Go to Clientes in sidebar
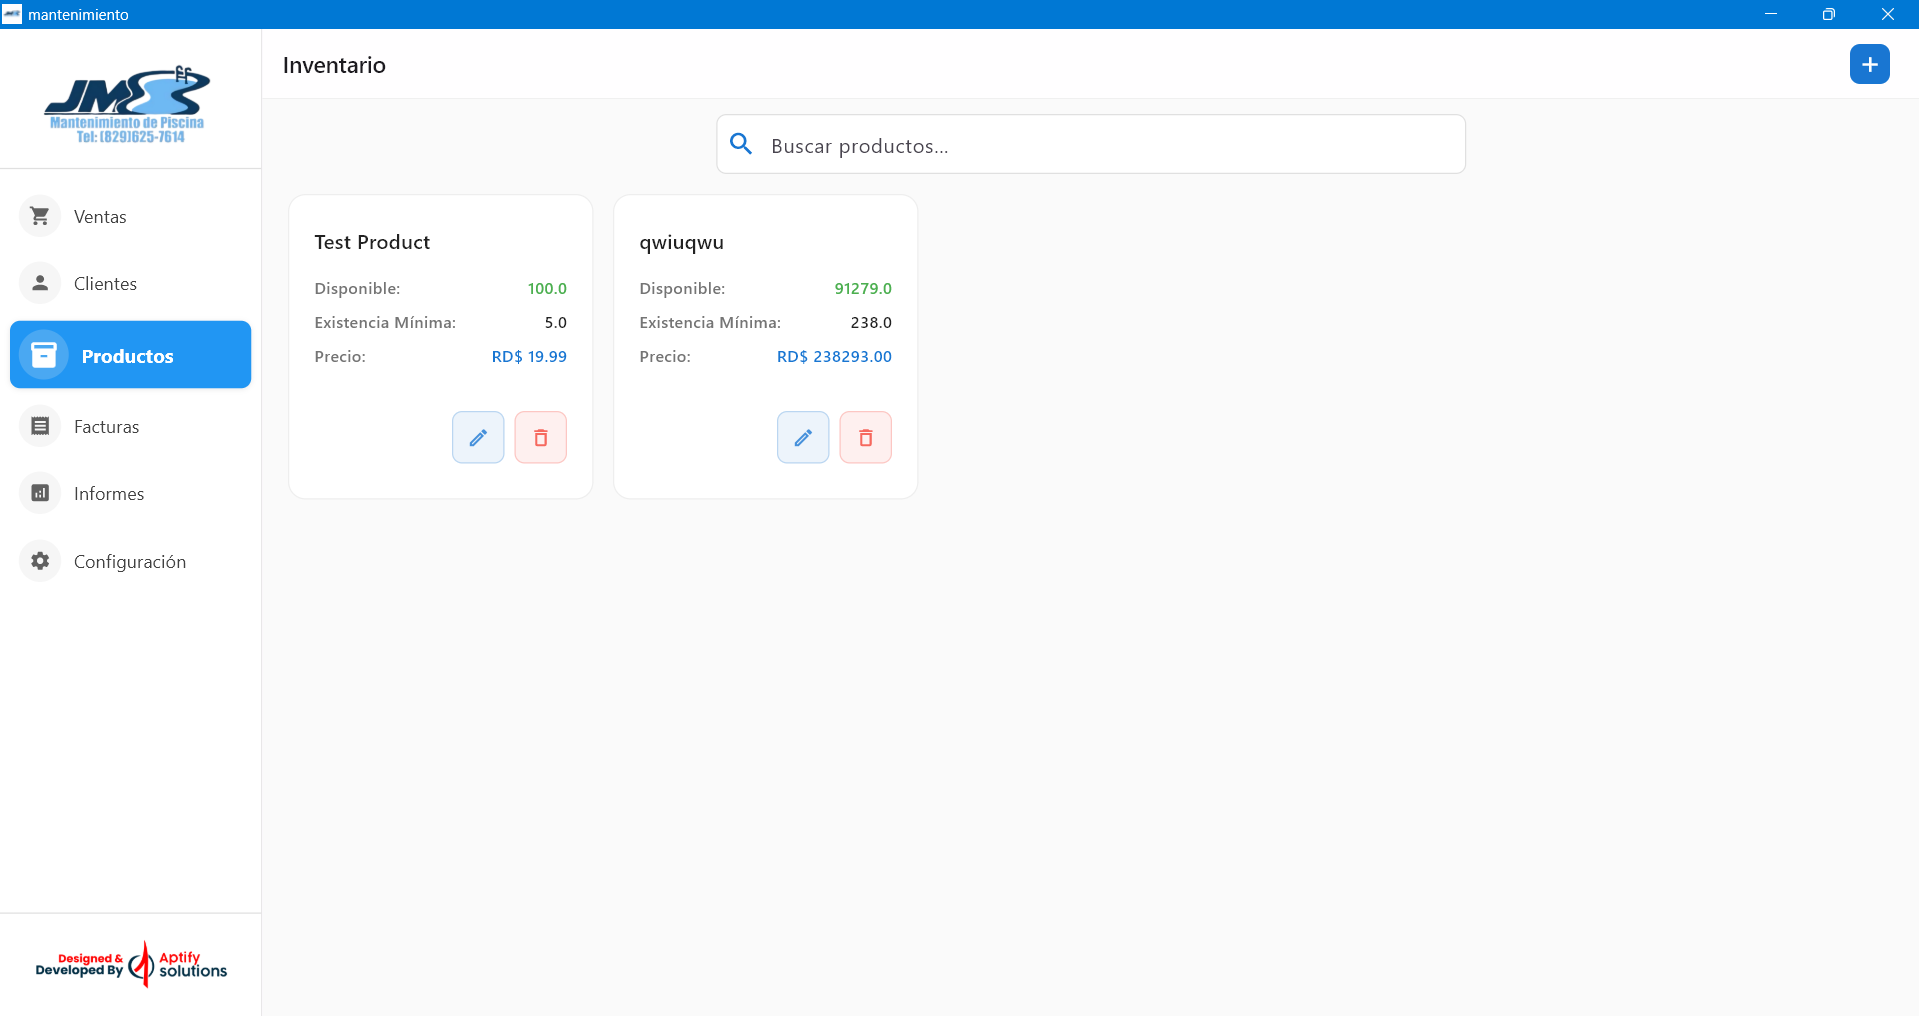1919x1016 pixels. pos(130,283)
